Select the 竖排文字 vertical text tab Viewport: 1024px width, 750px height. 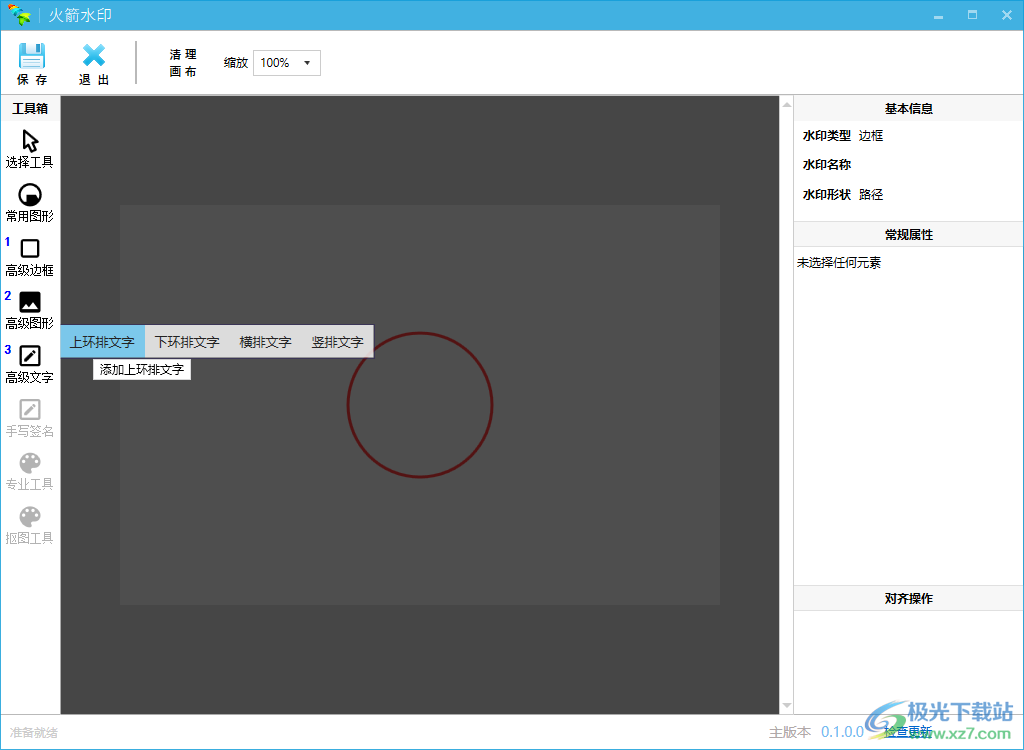coord(337,341)
